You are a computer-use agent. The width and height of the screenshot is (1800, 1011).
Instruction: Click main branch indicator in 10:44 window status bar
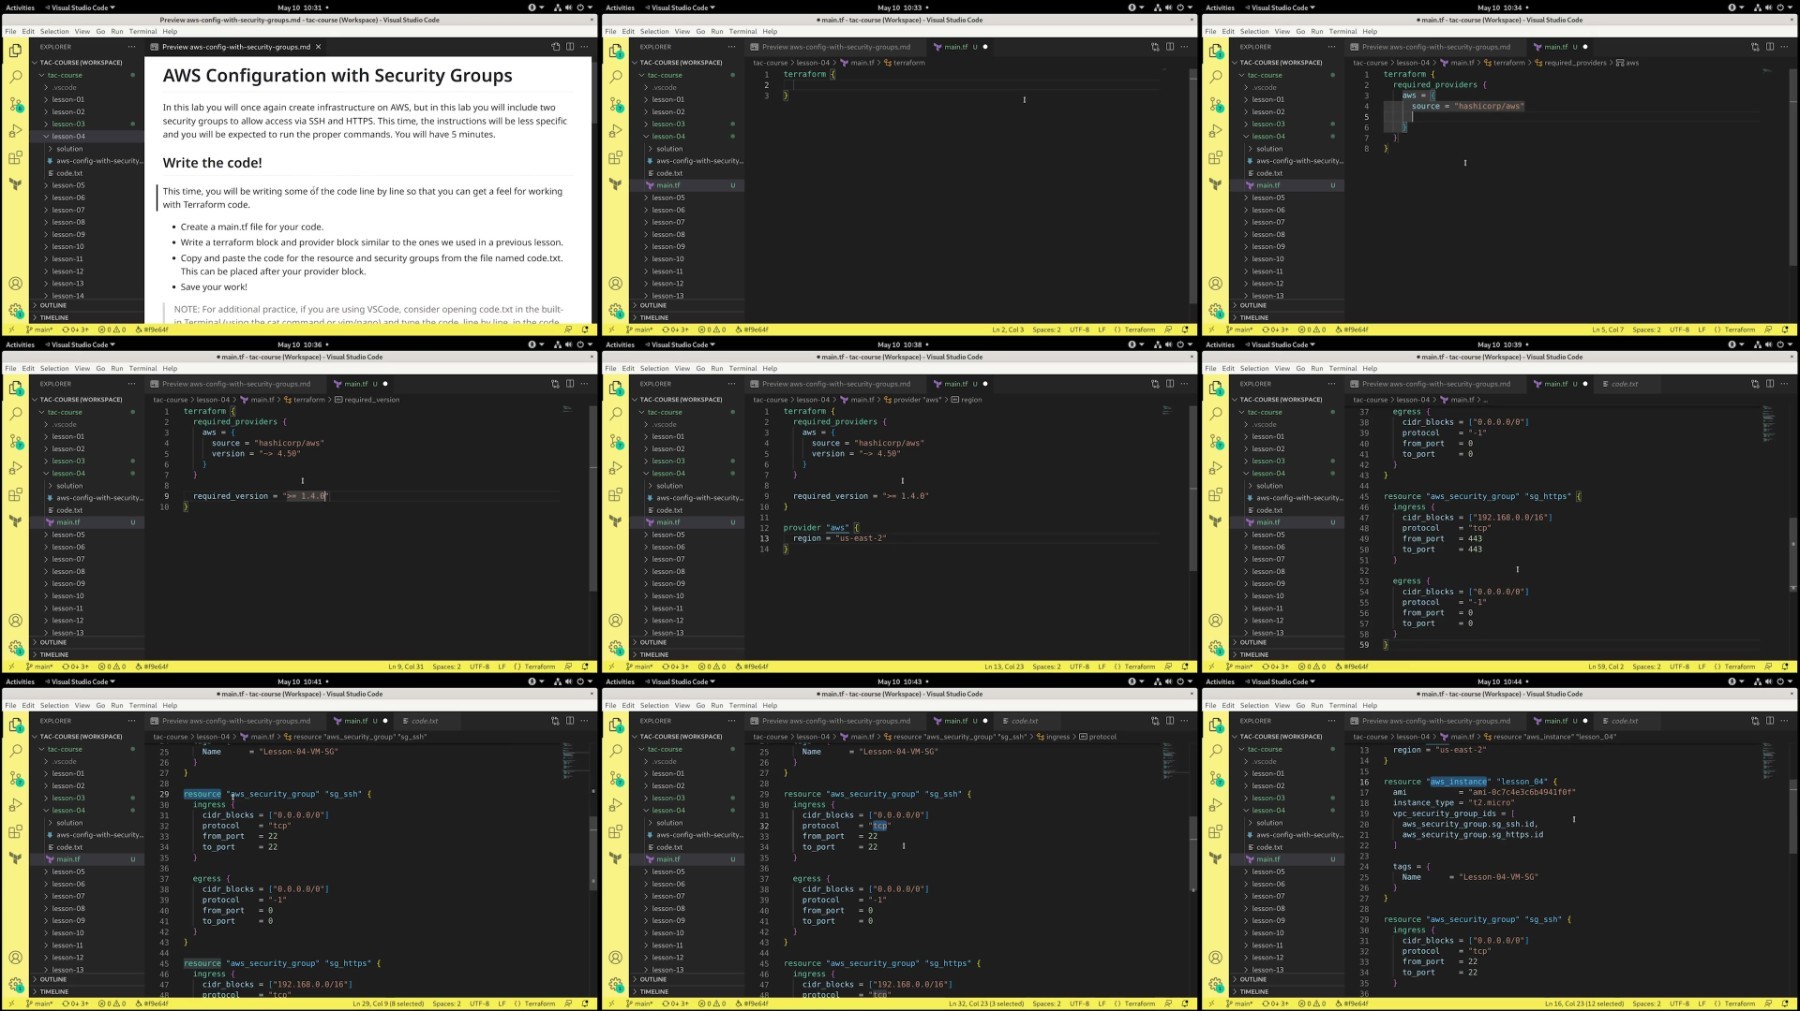[x=1240, y=1003]
